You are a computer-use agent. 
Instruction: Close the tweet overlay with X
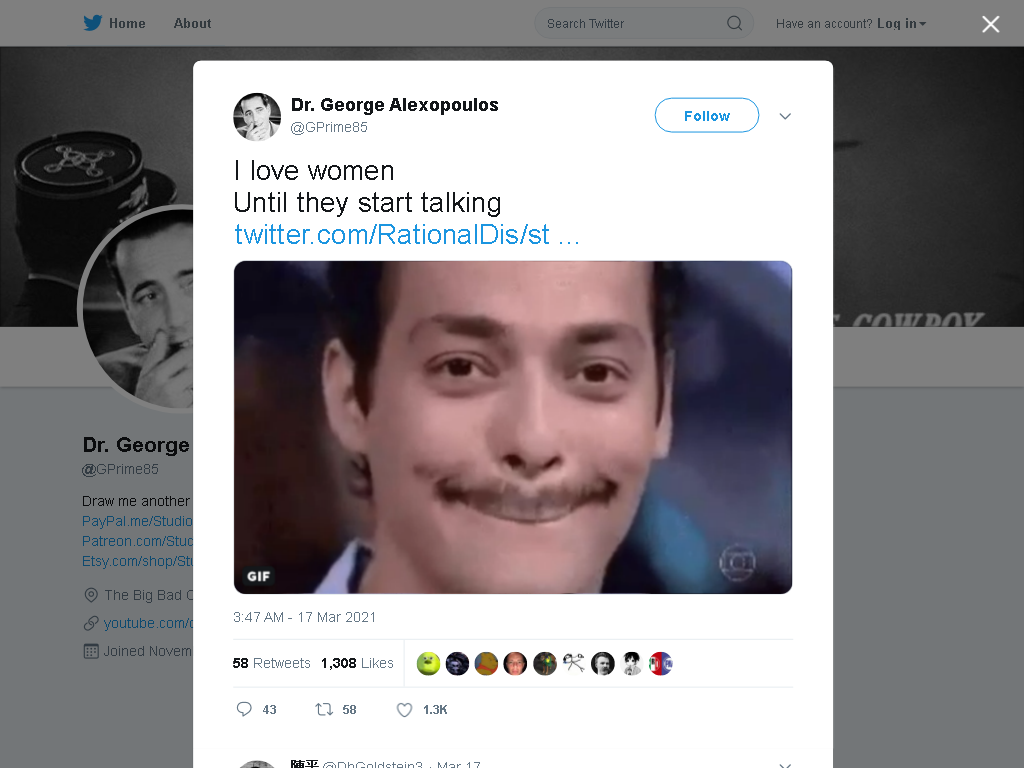coord(990,24)
